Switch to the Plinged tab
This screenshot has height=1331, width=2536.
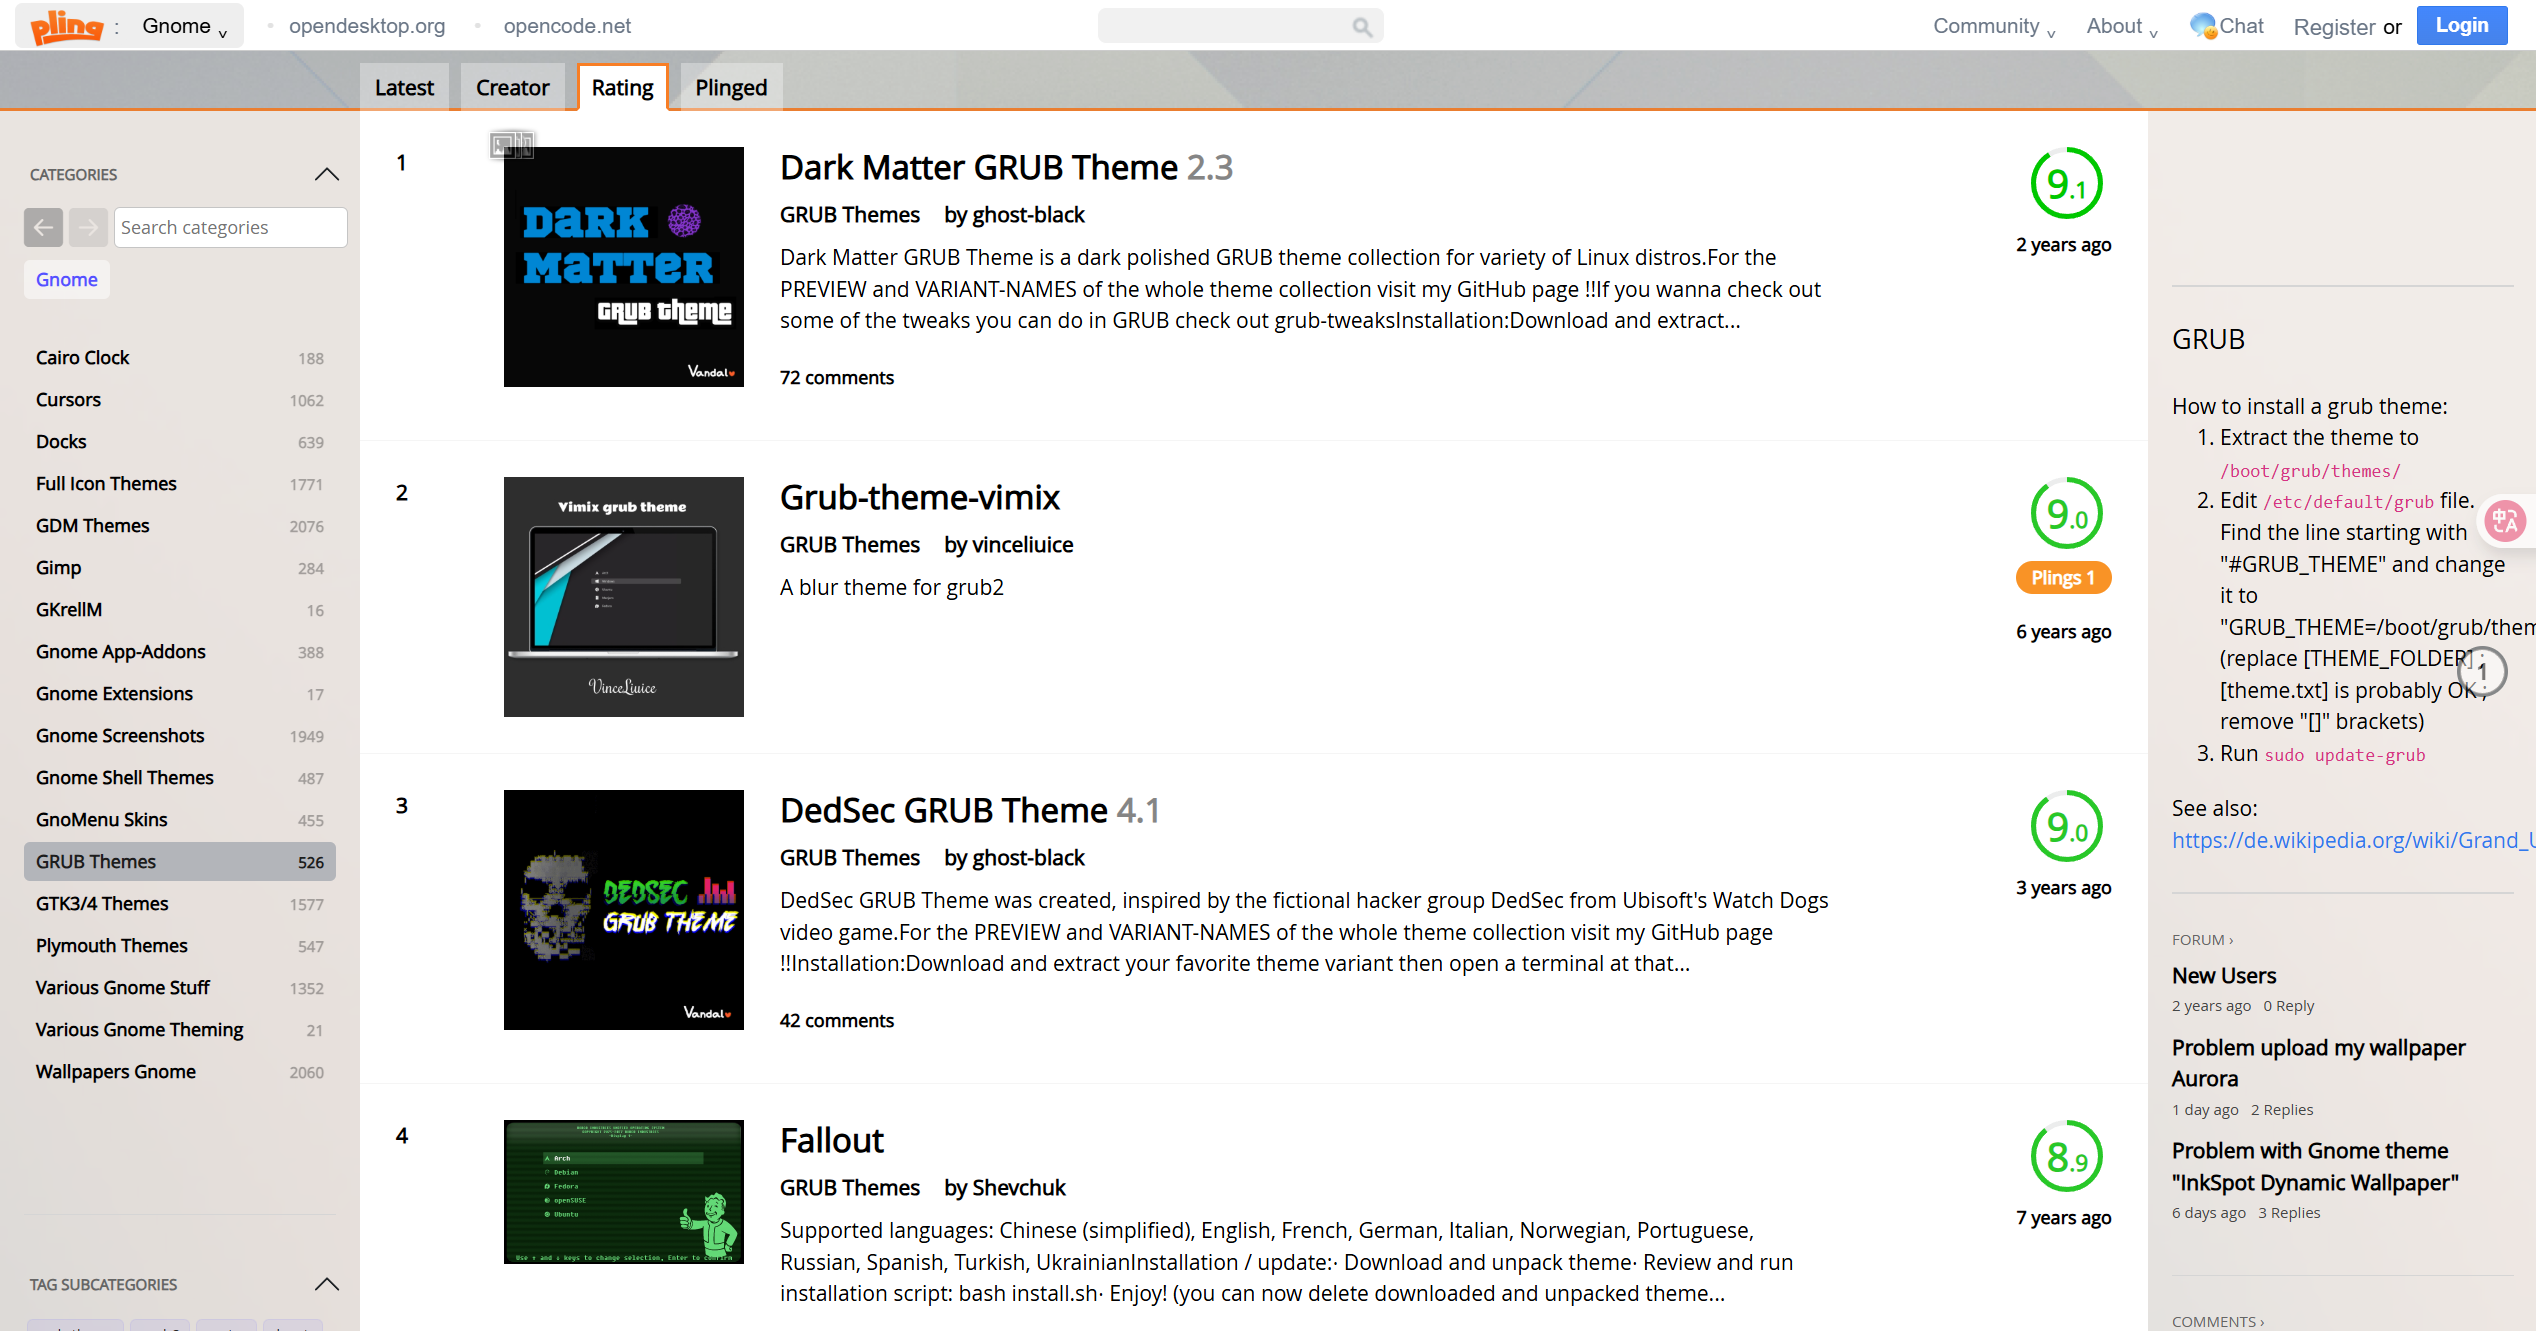click(x=731, y=88)
